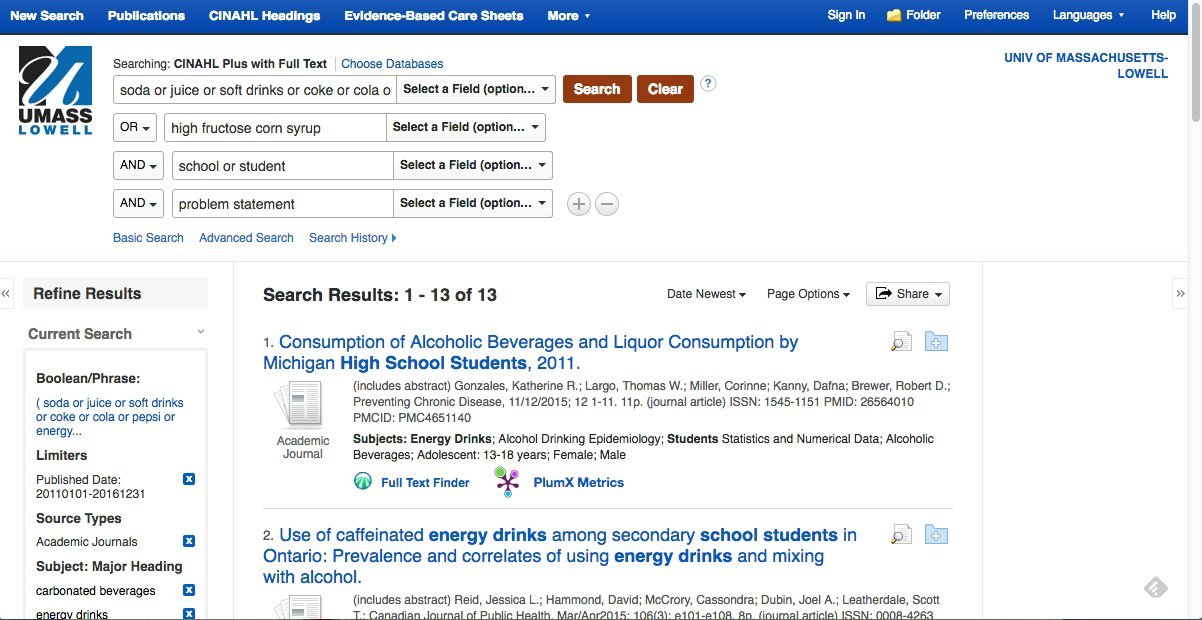Preview first result with magnifier icon
Screen dimensions: 1202x620
click(901, 342)
